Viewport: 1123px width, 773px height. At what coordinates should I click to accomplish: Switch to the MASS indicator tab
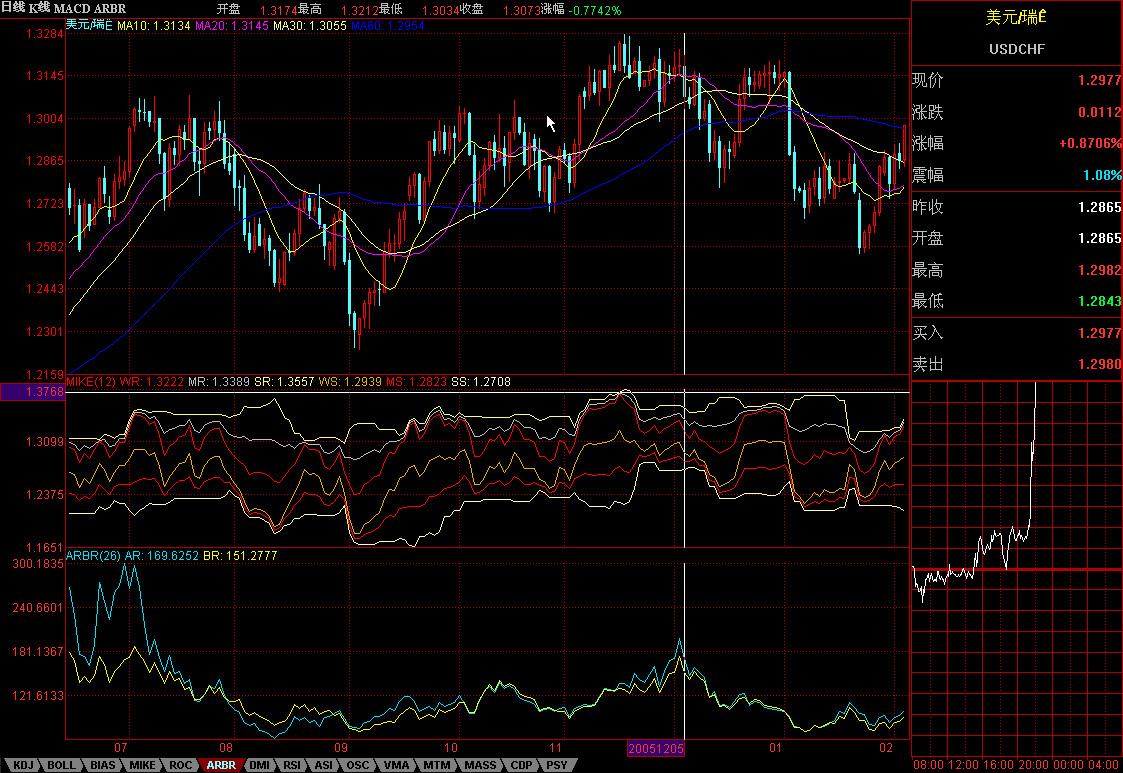(480, 765)
